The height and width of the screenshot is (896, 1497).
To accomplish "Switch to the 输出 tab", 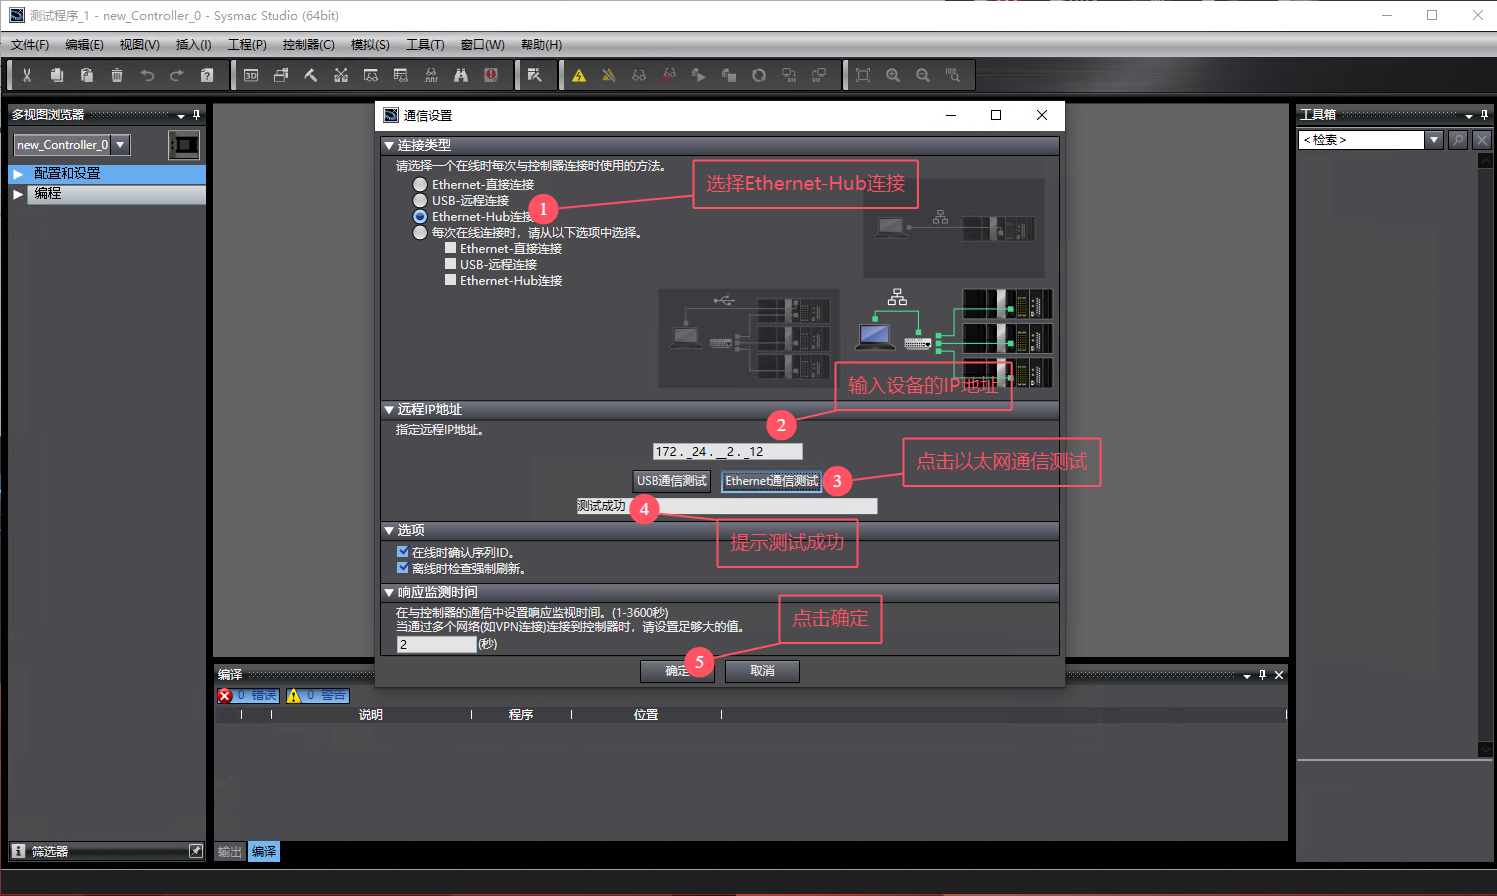I will click(230, 852).
